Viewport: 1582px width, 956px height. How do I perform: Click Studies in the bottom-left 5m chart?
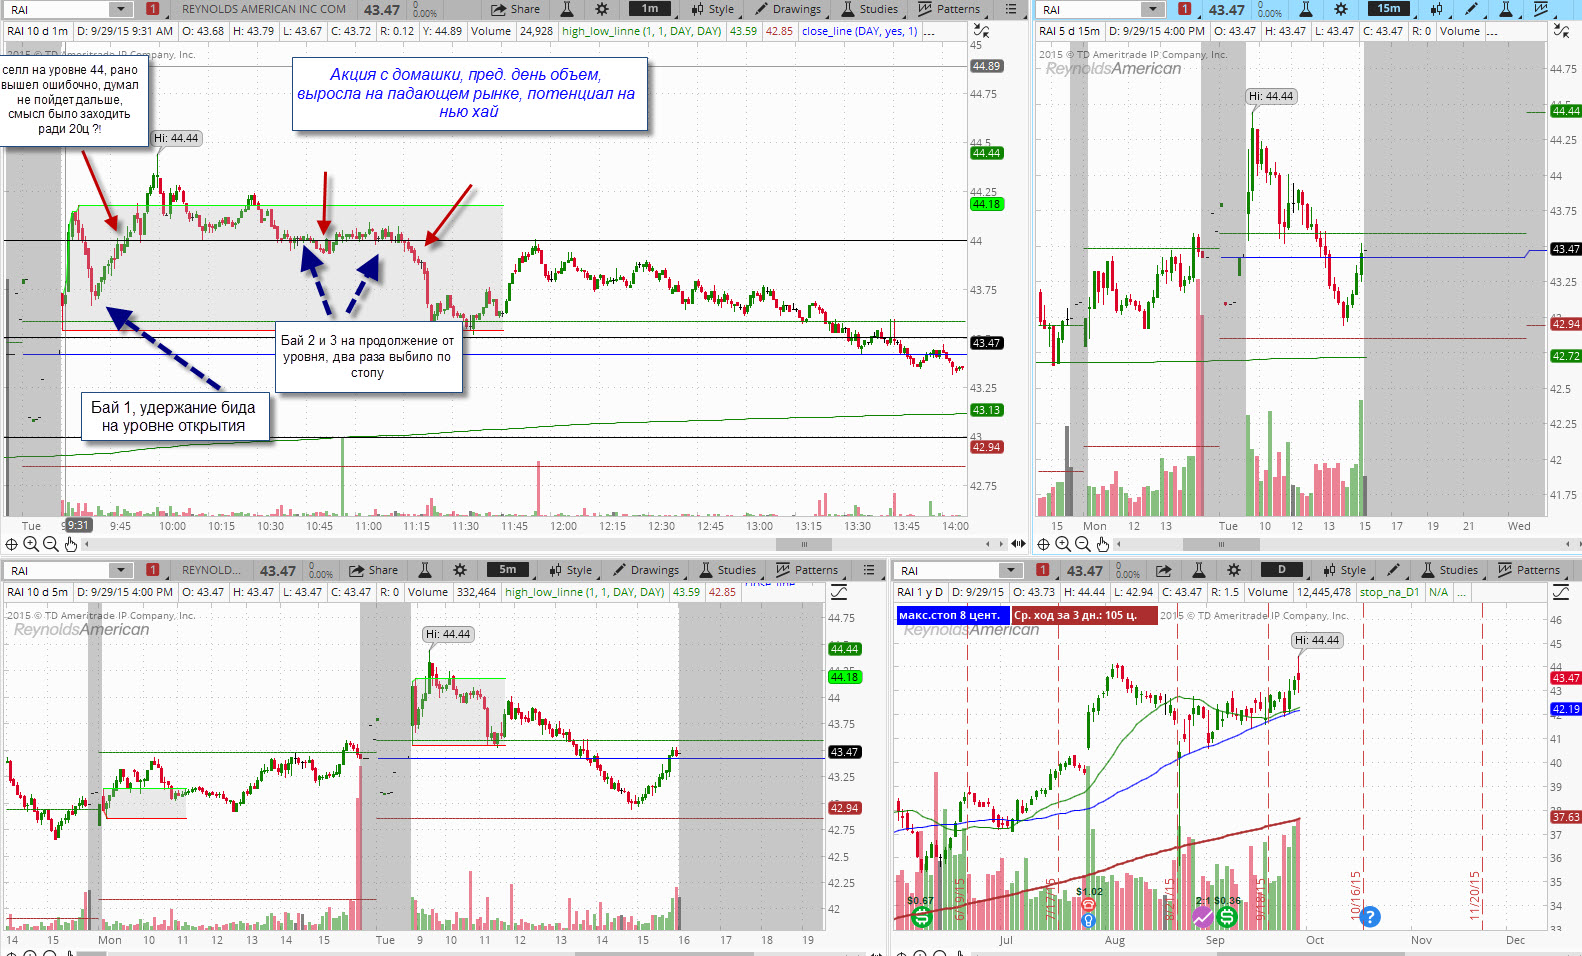click(728, 570)
